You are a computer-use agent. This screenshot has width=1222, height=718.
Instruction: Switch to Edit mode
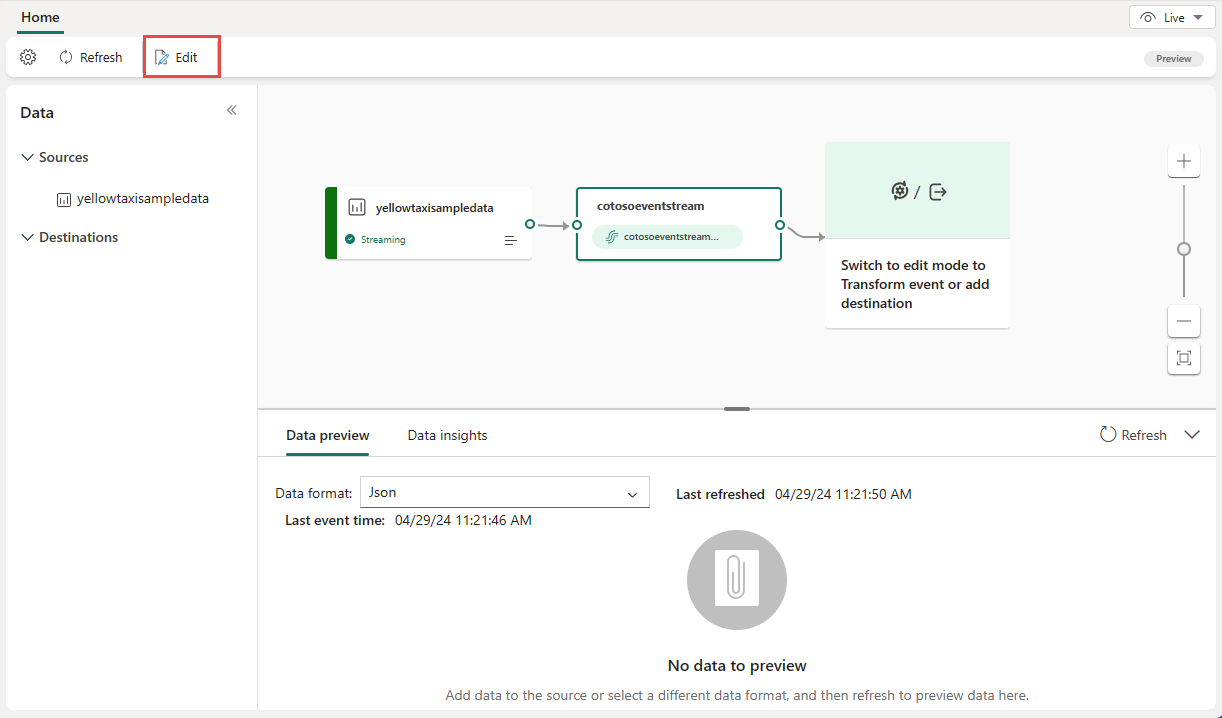coord(177,57)
